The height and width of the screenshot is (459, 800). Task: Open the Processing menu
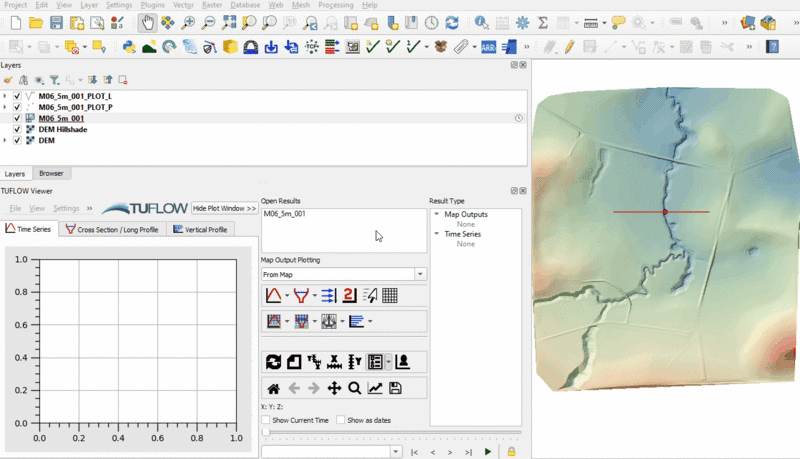(335, 5)
